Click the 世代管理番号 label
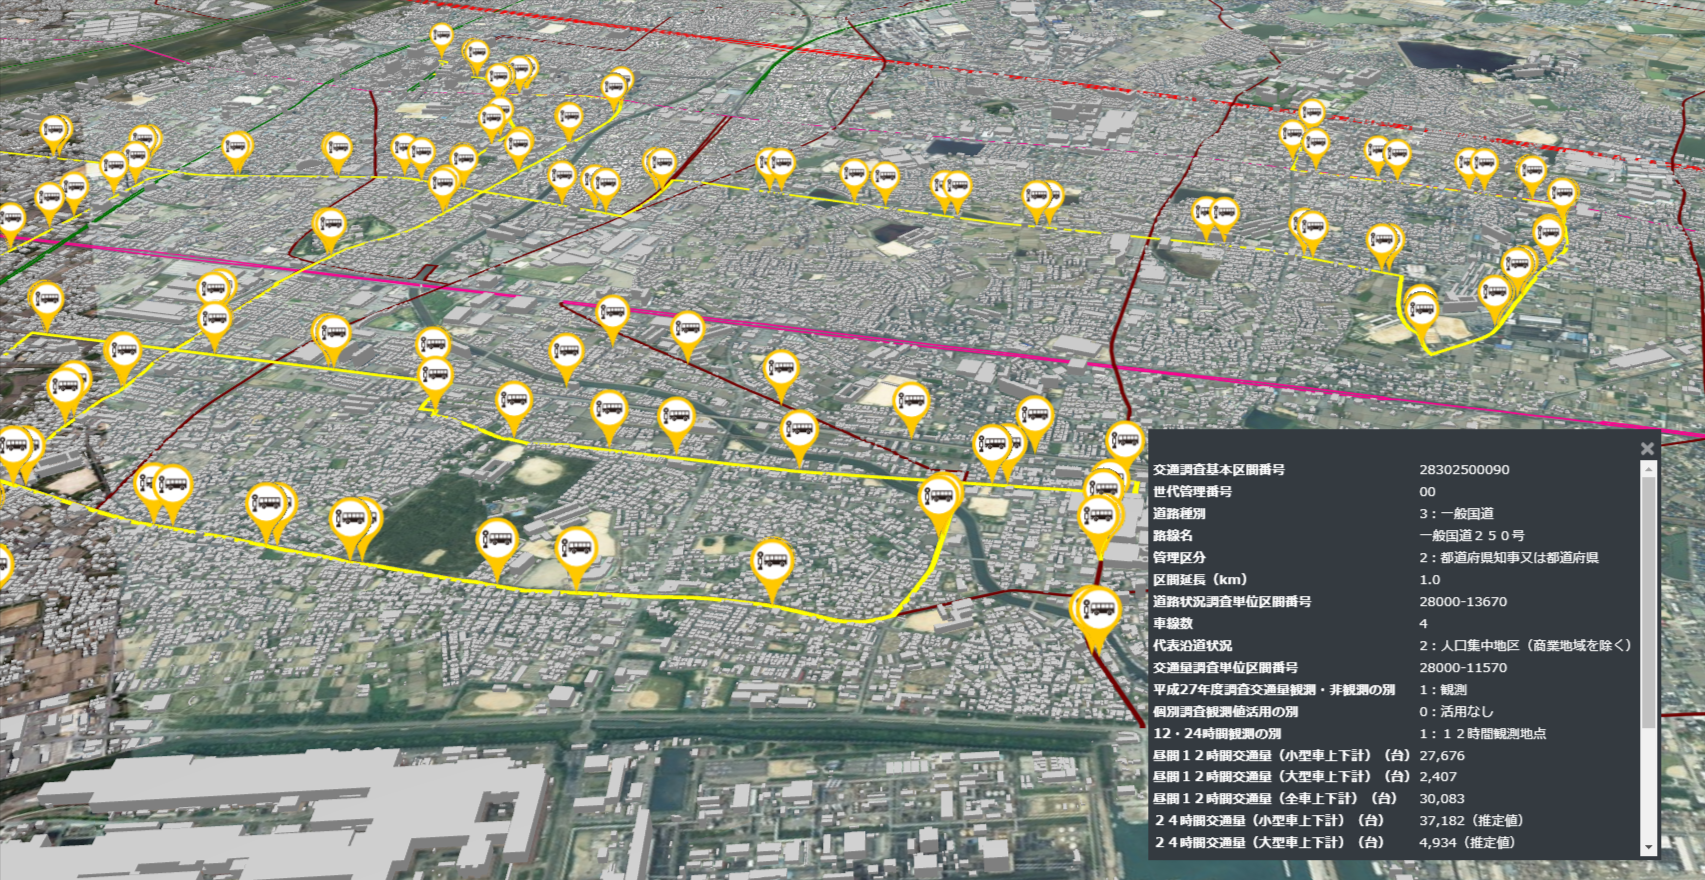Viewport: 1705px width, 880px height. pos(1192,491)
